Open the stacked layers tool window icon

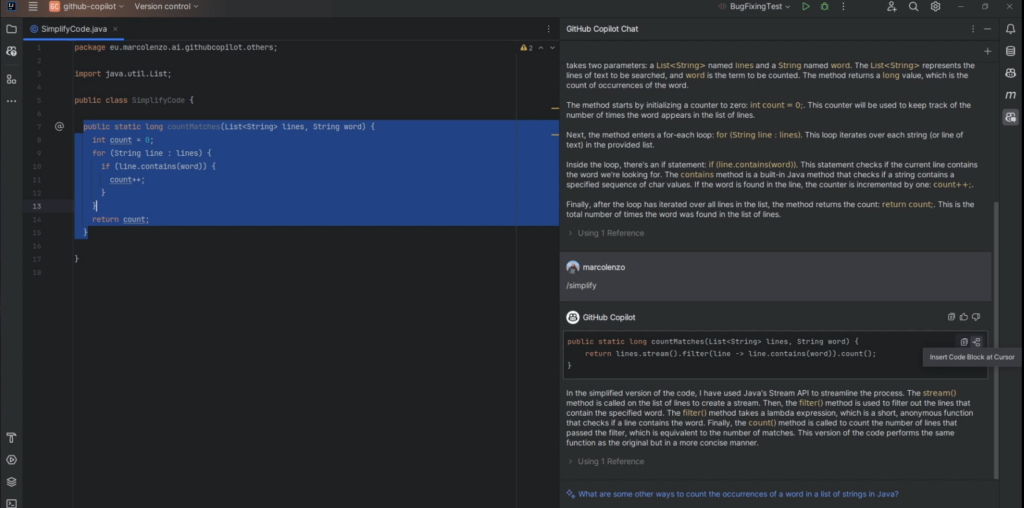11,482
